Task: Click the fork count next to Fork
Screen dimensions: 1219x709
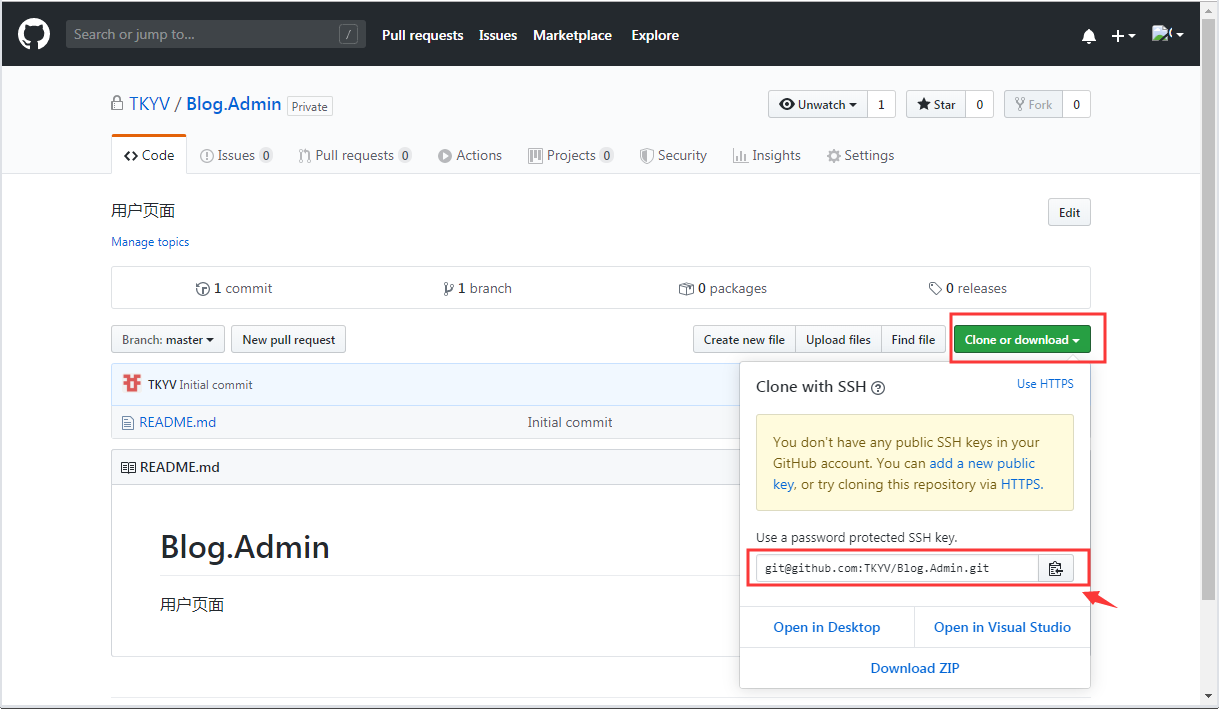Action: (x=1076, y=104)
